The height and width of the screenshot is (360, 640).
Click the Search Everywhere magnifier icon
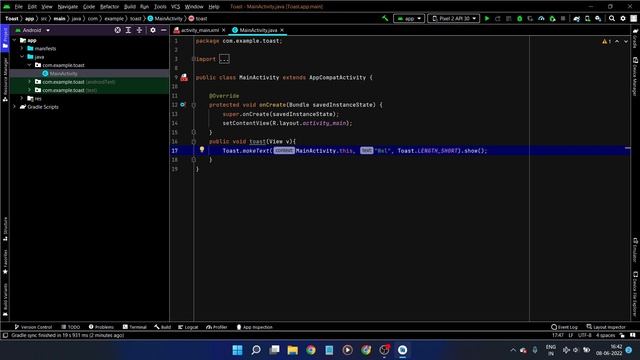[x=612, y=18]
